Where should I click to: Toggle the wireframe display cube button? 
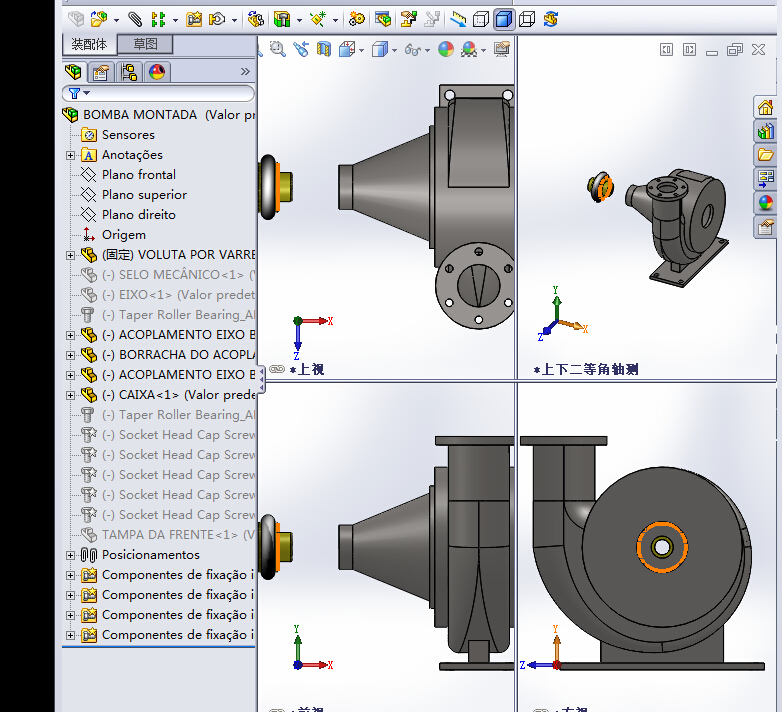[x=527, y=19]
